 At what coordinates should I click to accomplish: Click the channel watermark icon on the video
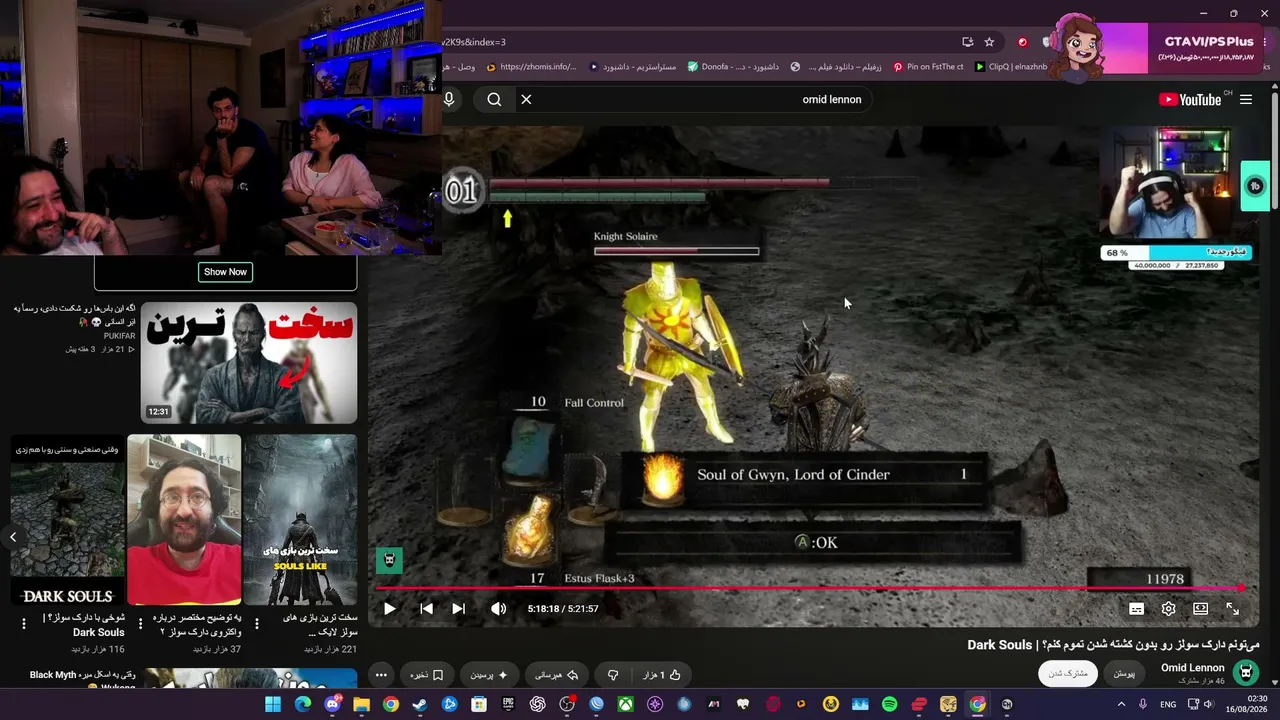coord(389,560)
